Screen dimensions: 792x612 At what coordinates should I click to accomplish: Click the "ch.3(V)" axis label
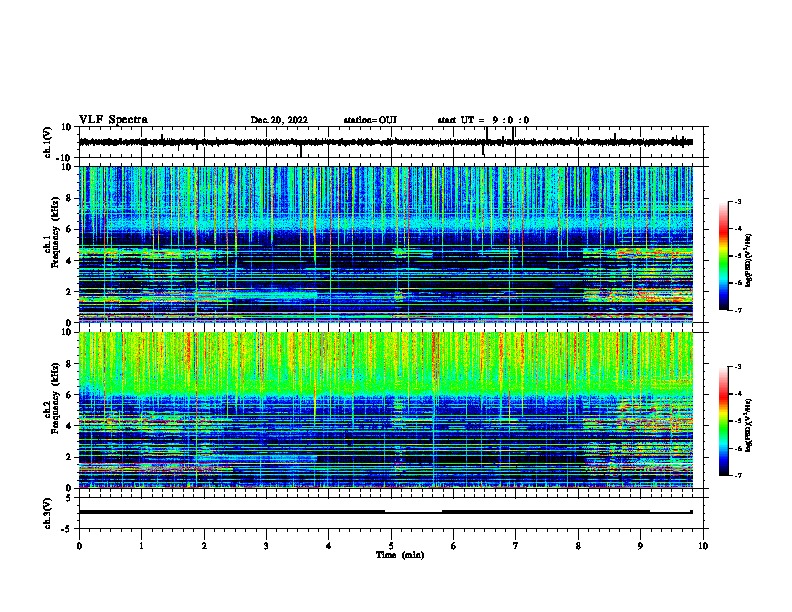pyautogui.click(x=48, y=513)
